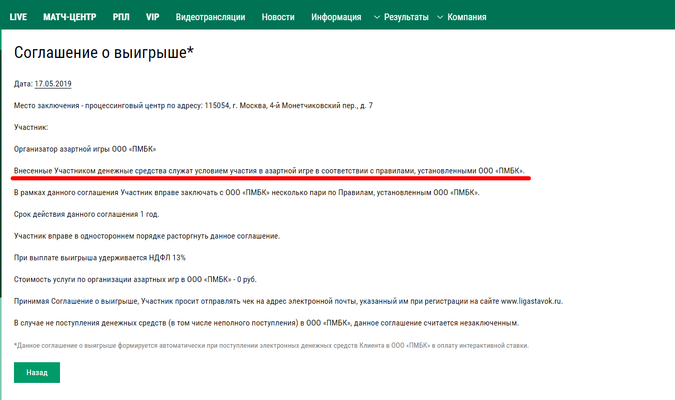Open the LIVE section

(18, 18)
